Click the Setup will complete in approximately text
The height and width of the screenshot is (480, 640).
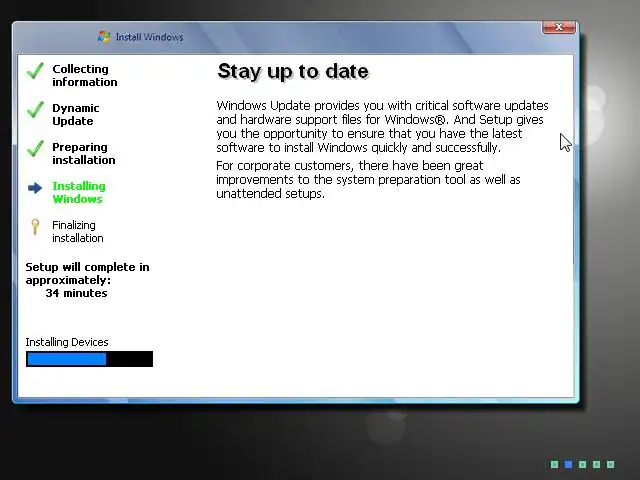[87, 273]
